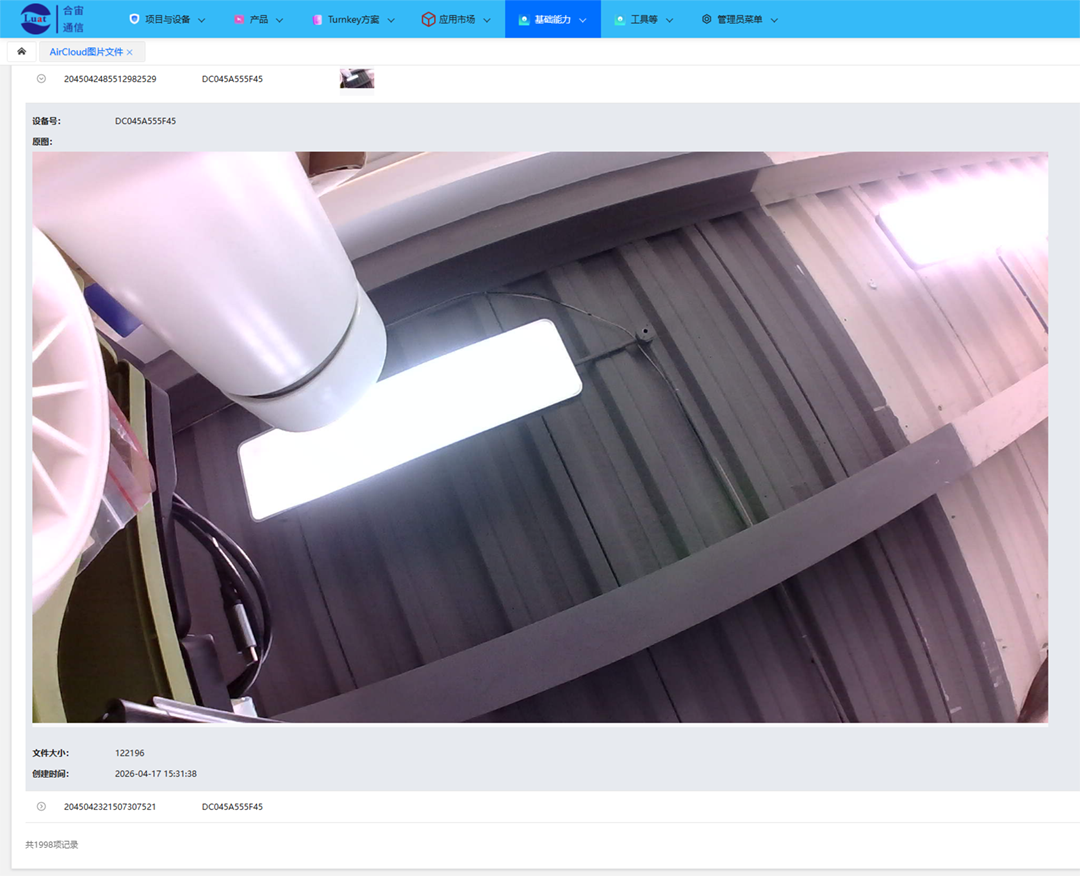Image resolution: width=1080 pixels, height=876 pixels.
Task: Open the 工具等 menu
Action: [643, 19]
